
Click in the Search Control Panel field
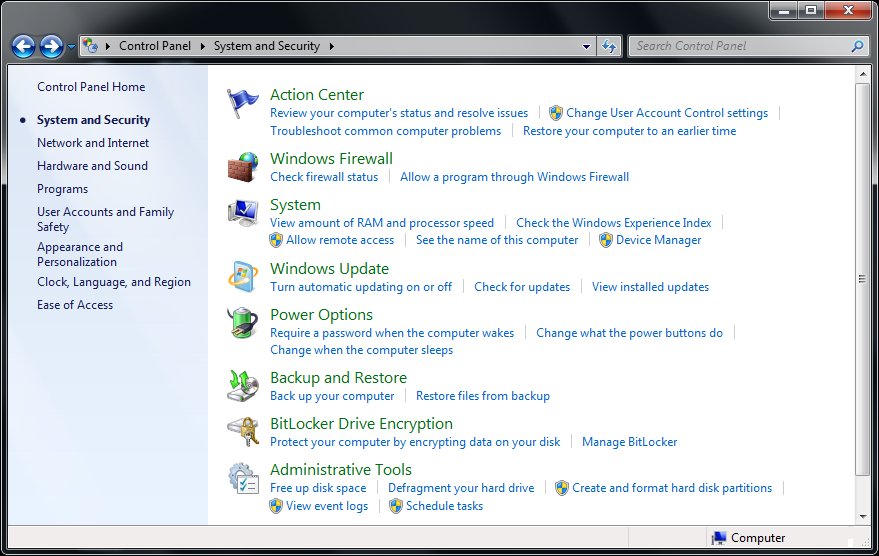click(x=740, y=46)
